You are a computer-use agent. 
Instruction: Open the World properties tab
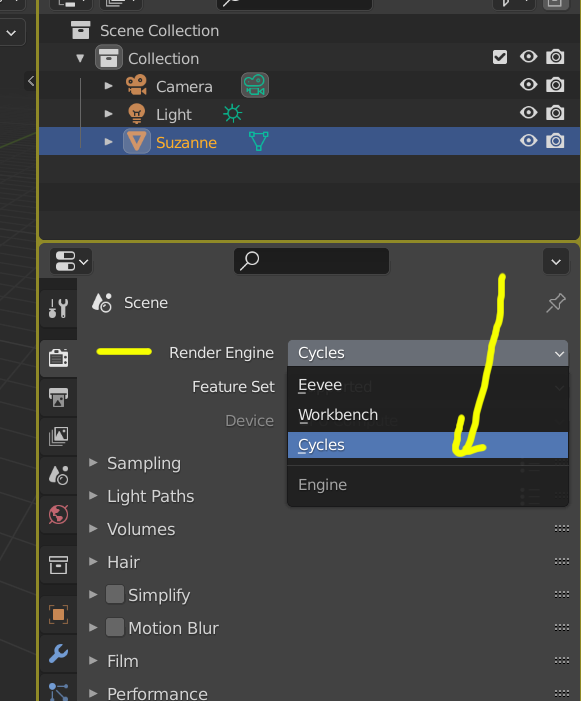point(59,514)
